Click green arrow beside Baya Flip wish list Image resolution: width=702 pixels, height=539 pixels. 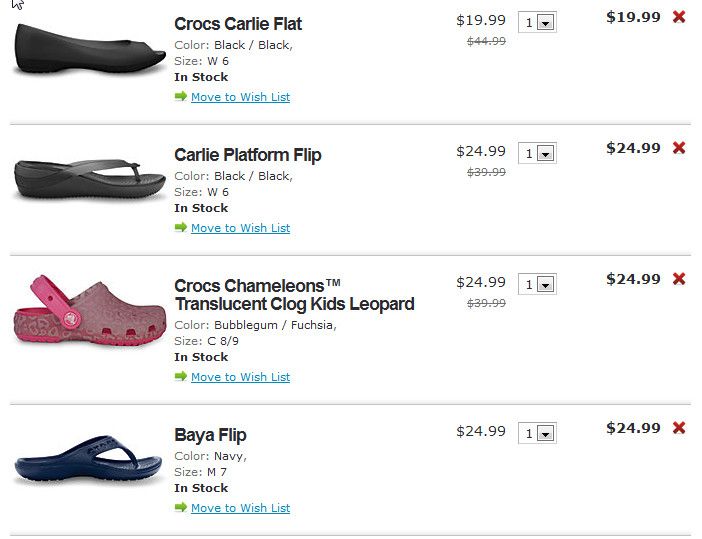(x=181, y=508)
